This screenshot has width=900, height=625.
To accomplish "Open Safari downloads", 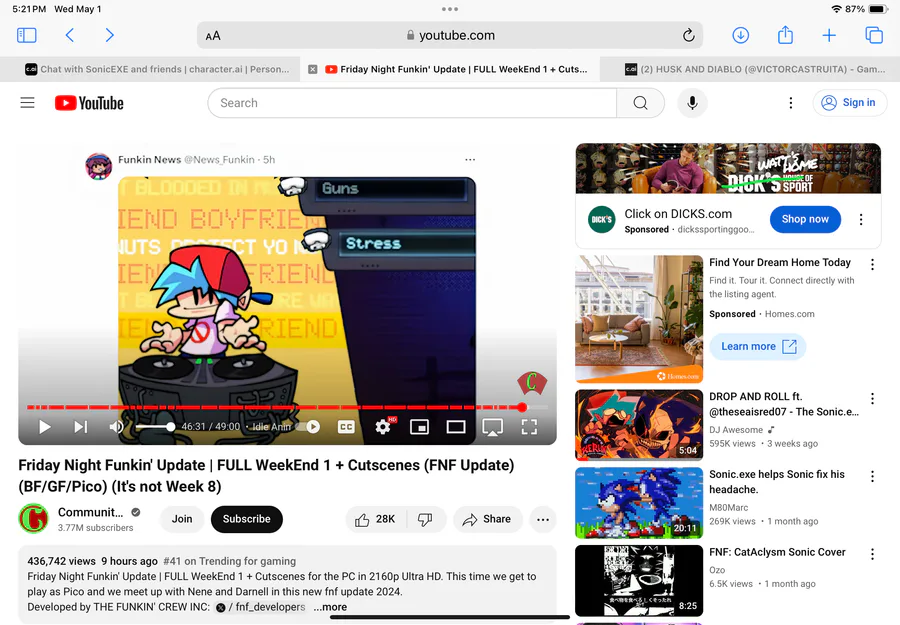I will [740, 36].
